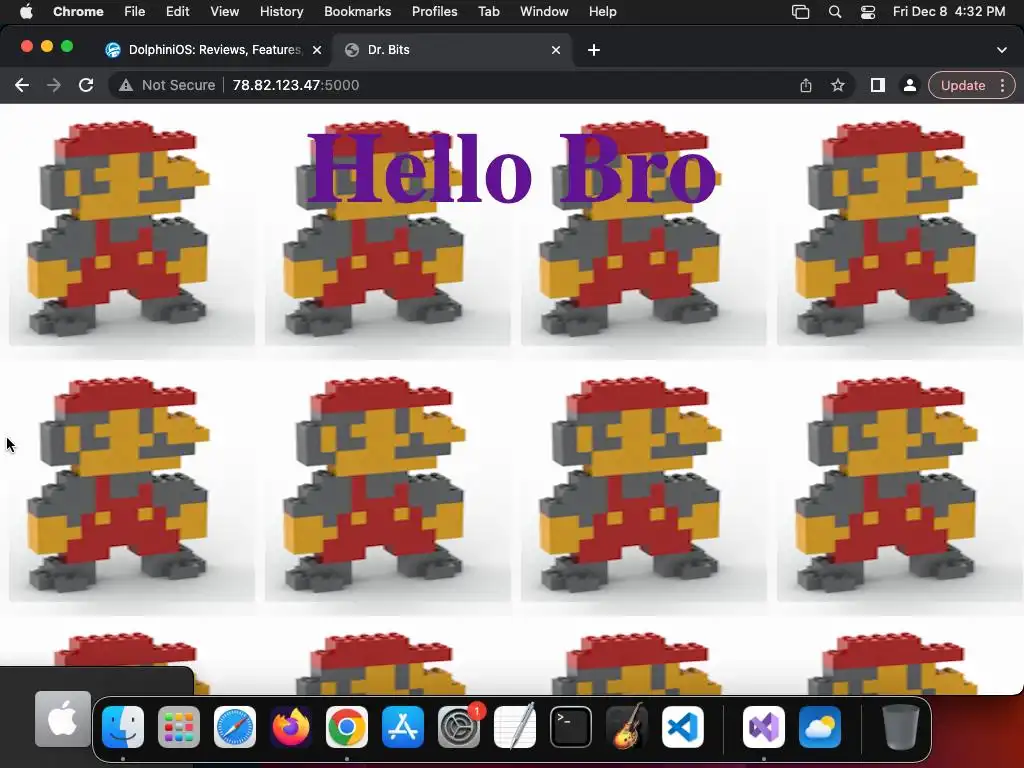Launch GarageBand from the Dock
This screenshot has width=1024, height=768.
point(627,727)
